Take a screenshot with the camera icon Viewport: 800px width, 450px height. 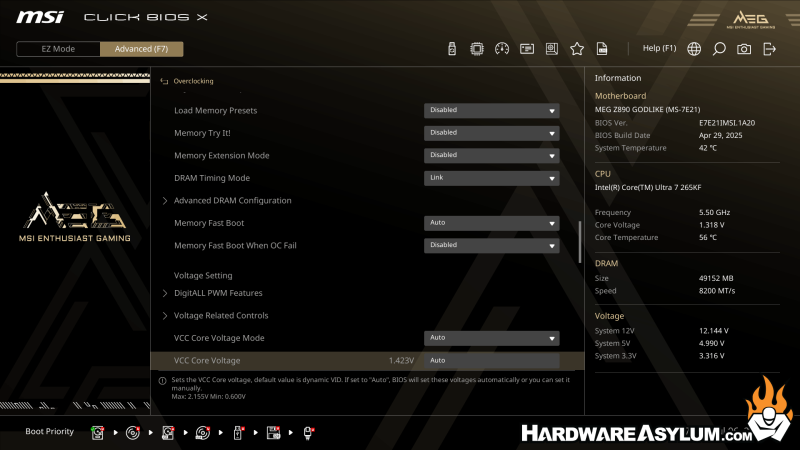pyautogui.click(x=744, y=49)
